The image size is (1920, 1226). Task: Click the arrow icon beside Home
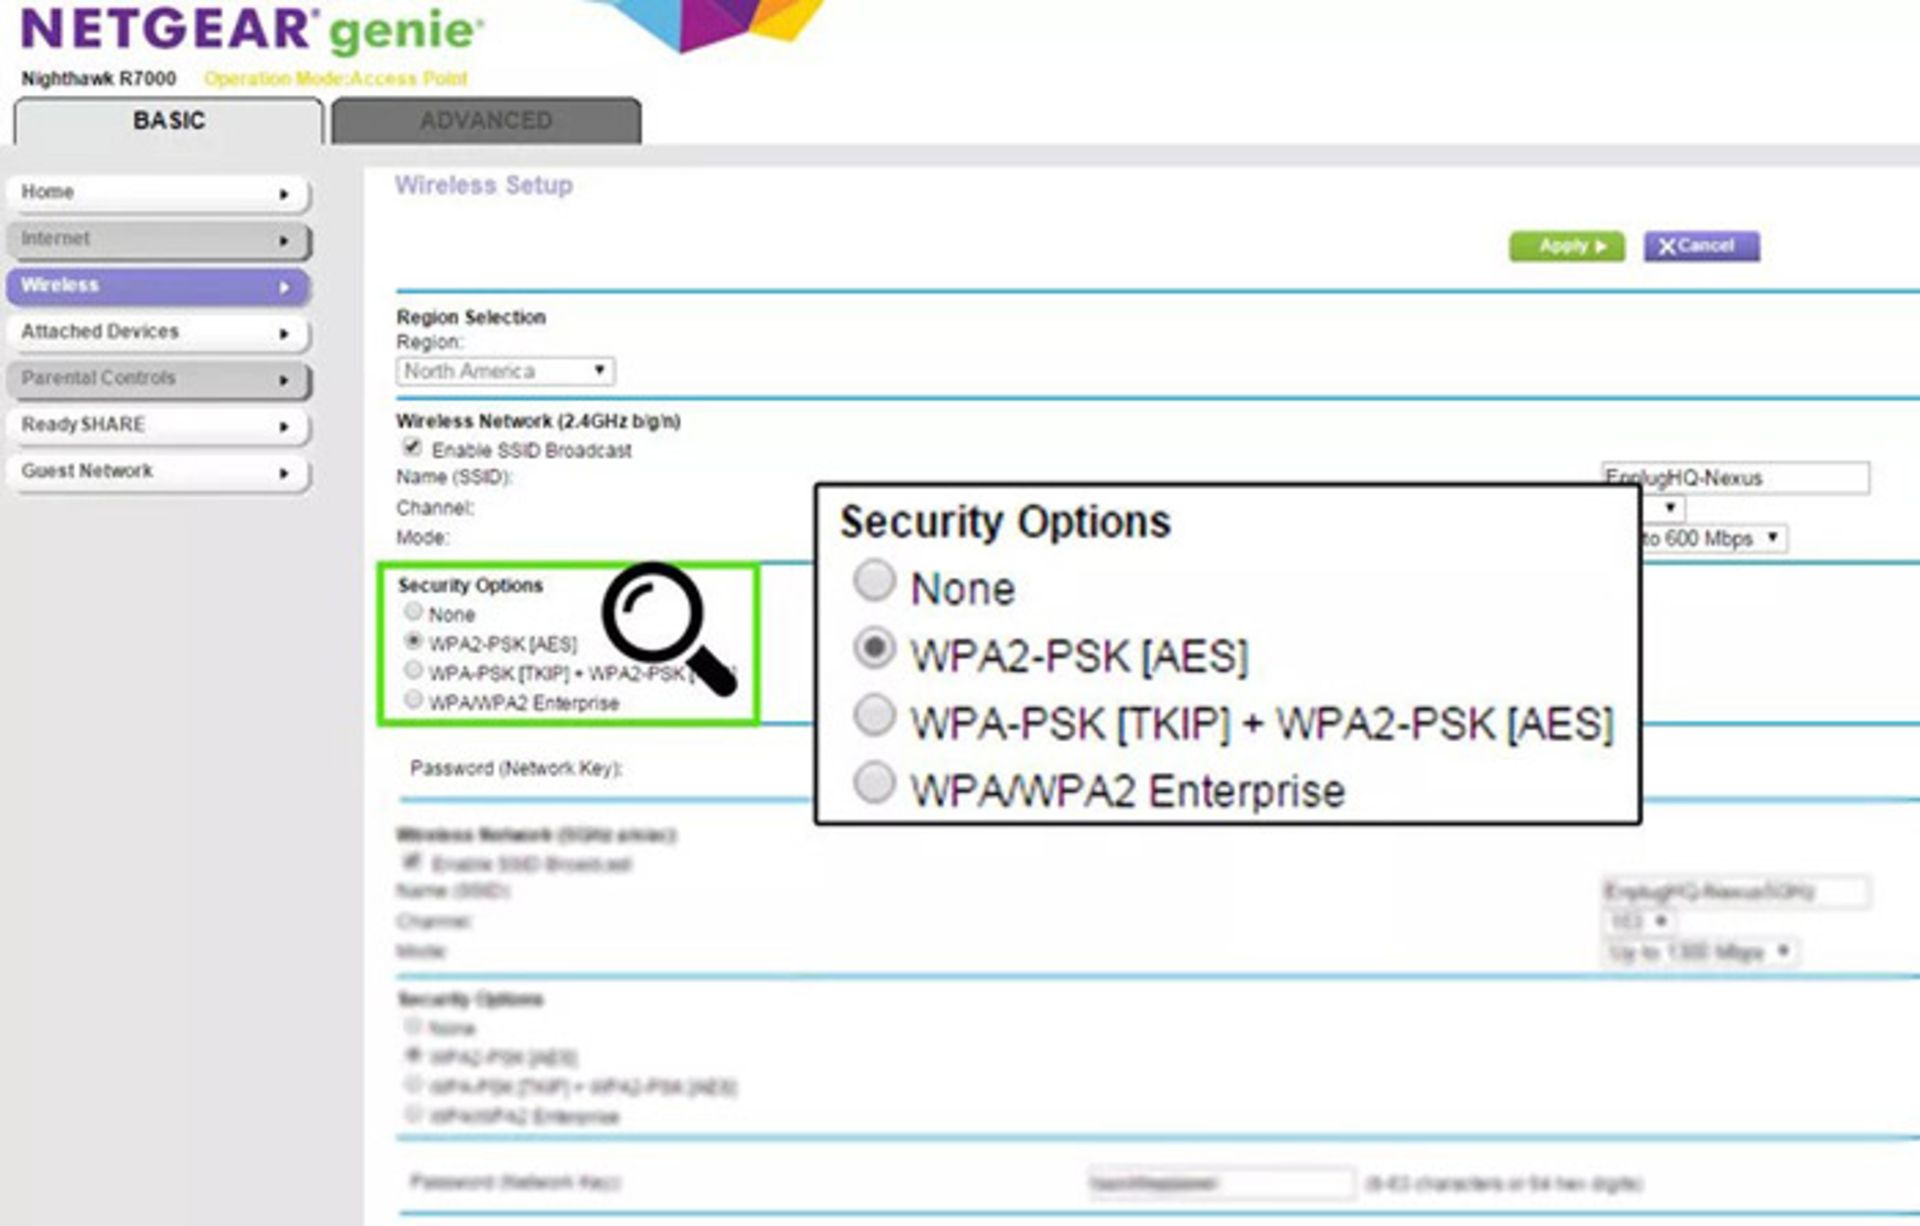283,192
